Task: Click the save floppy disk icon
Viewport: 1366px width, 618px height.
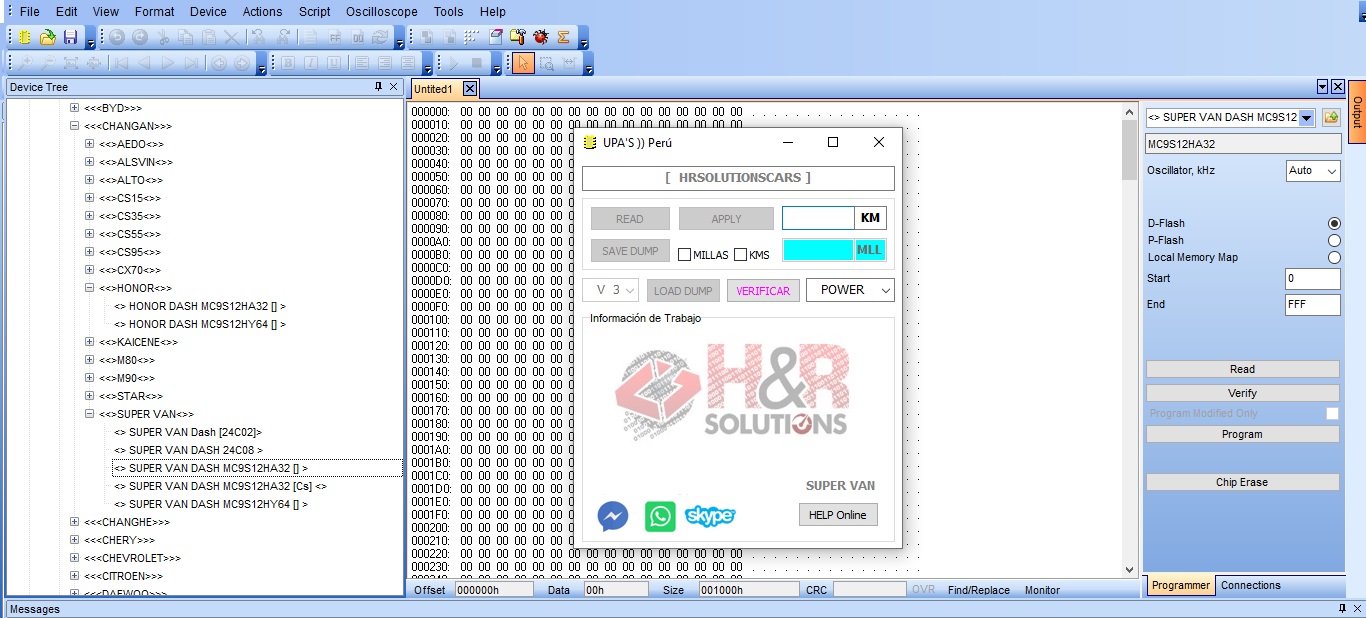Action: pyautogui.click(x=70, y=37)
